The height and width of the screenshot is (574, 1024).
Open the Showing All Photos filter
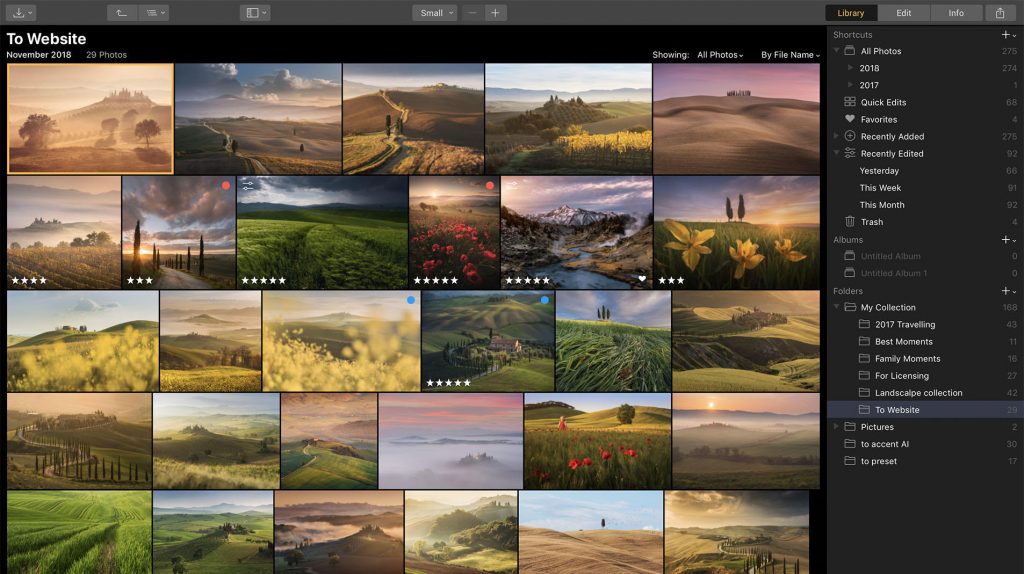pos(720,55)
